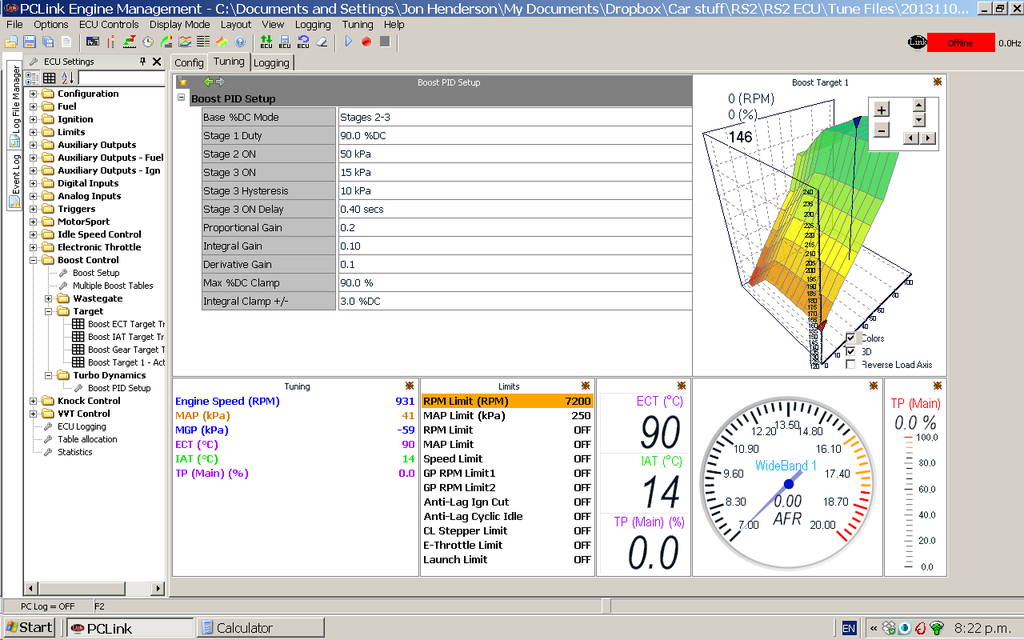Click the gray forward arrow in Boost PID Setup
The height and width of the screenshot is (640, 1024).
coord(220,82)
